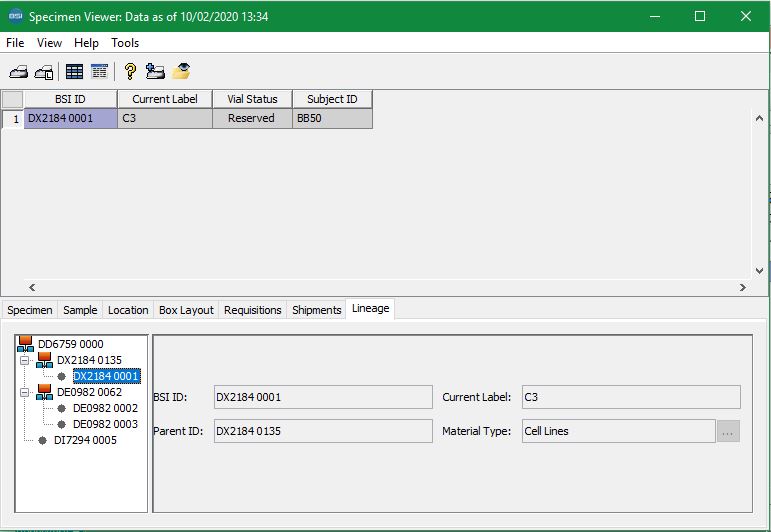Click the form/list view toolbar icon
The width and height of the screenshot is (771, 532).
[x=99, y=72]
